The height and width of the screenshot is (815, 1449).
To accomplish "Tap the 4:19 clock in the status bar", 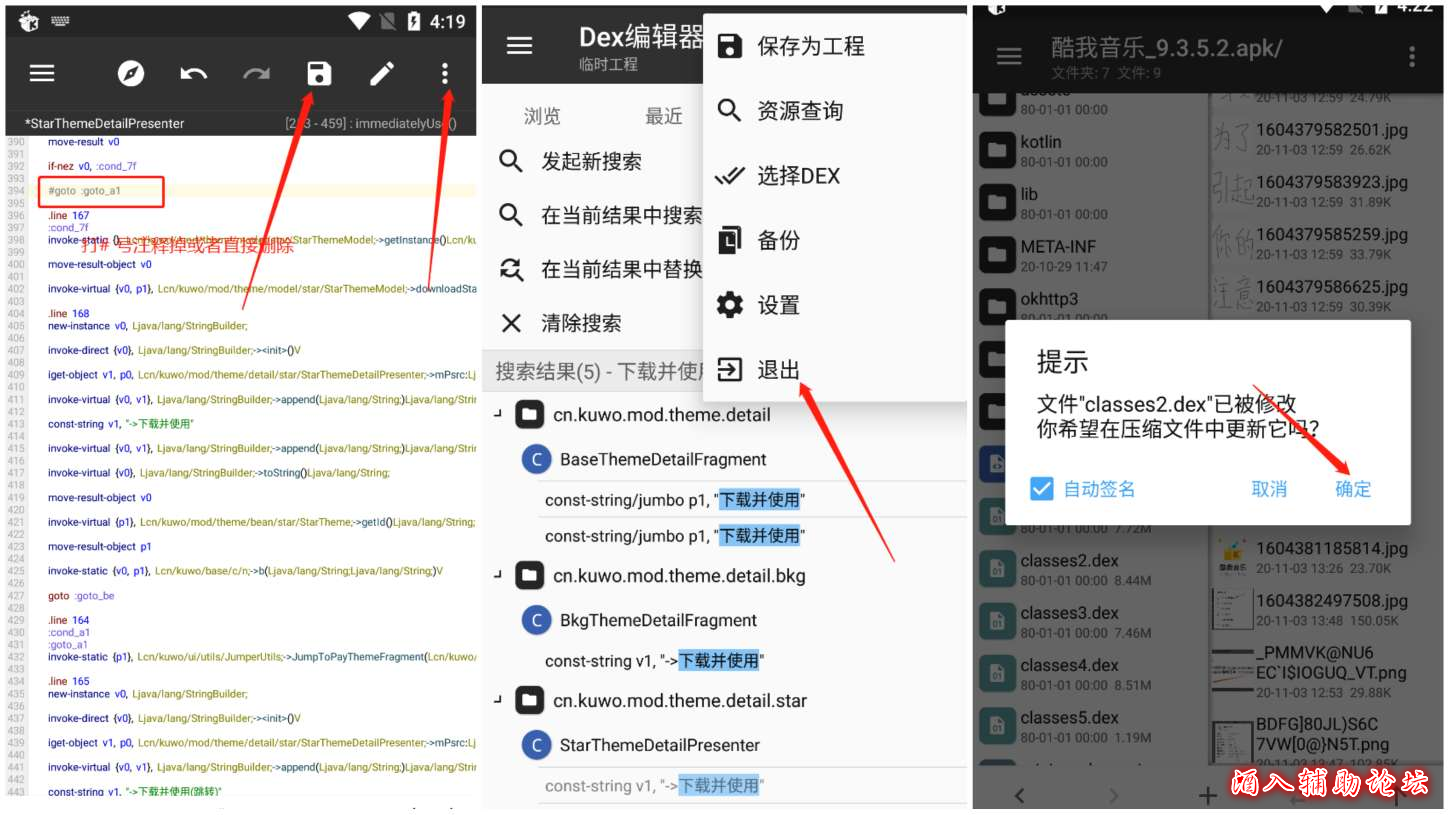I will click(x=447, y=21).
